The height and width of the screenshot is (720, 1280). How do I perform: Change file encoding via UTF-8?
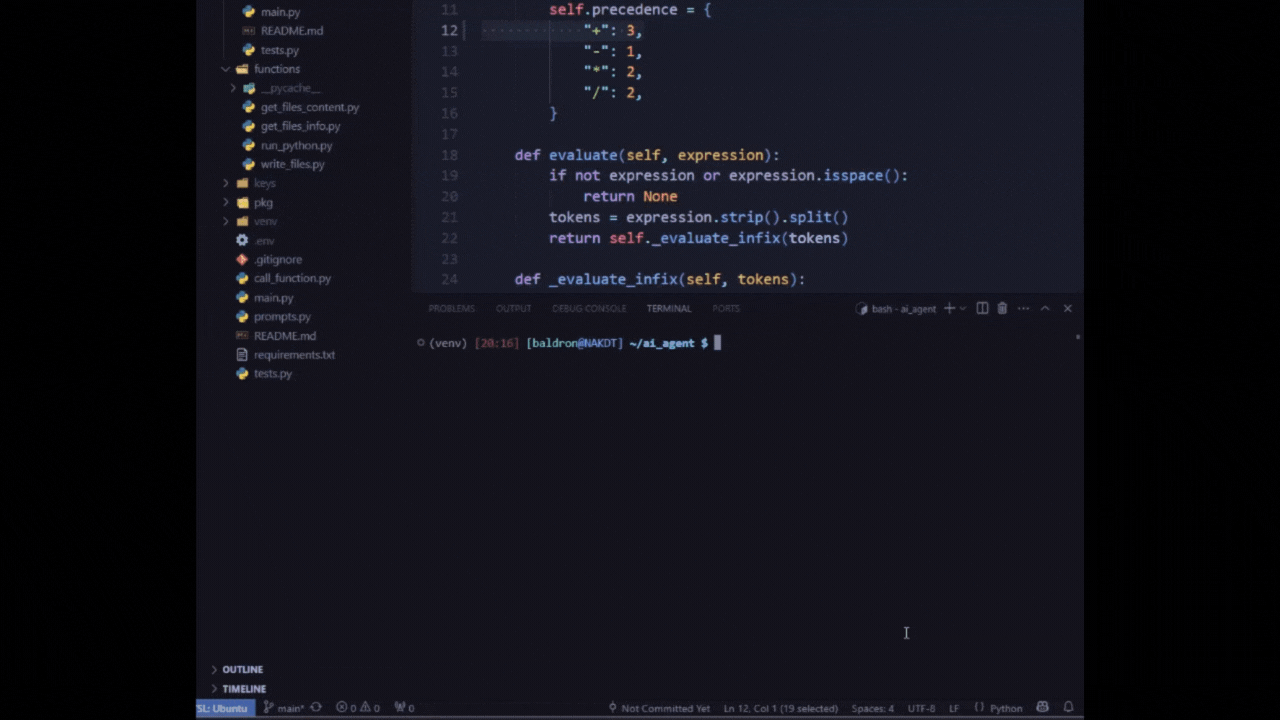click(x=921, y=708)
